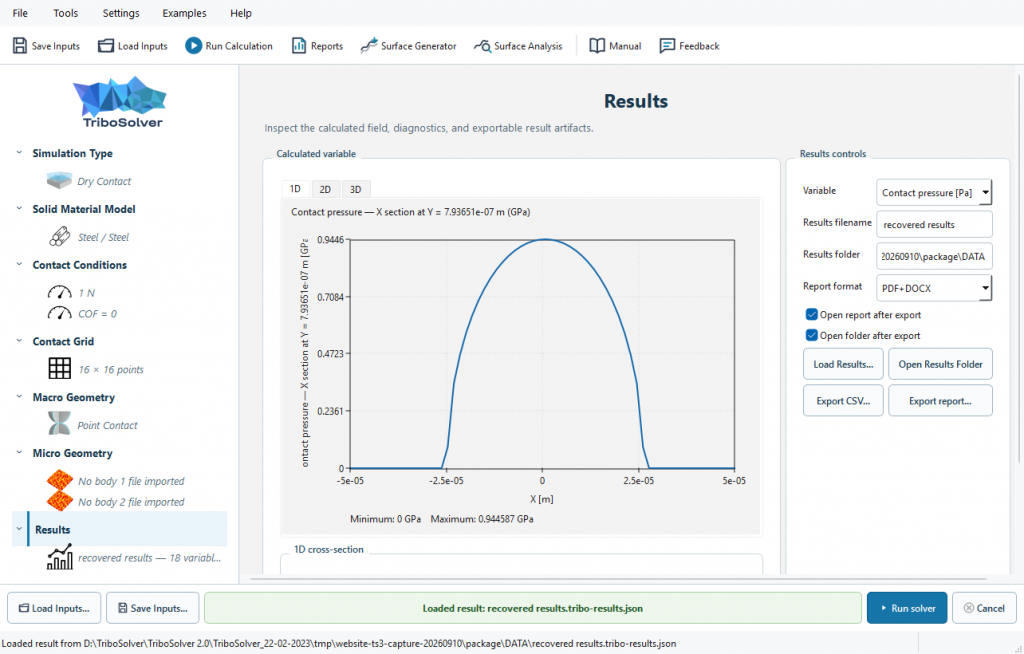This screenshot has height=654, width=1024.
Task: Click the TriboSolver logo
Action: point(120,102)
